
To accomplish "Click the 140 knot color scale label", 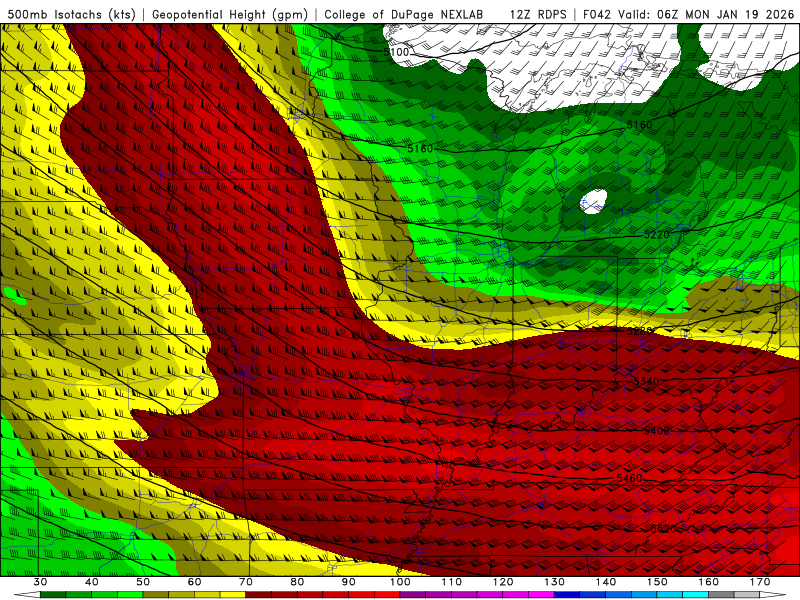I will 606,582.
